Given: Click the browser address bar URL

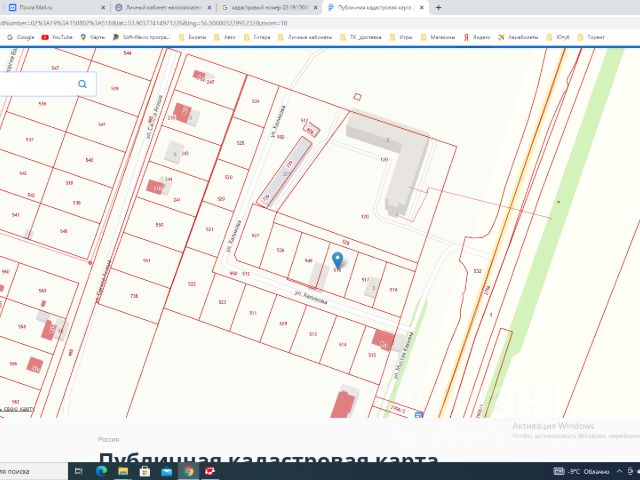Looking at the screenshot, I should (x=144, y=23).
